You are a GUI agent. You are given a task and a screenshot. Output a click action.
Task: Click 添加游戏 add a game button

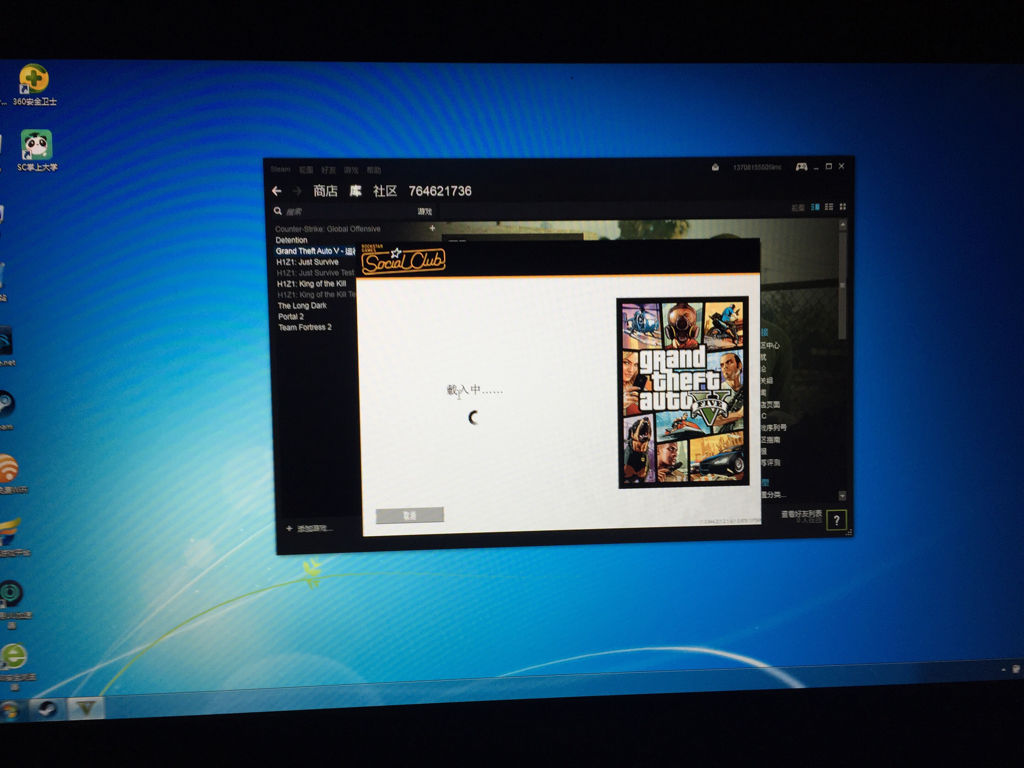tap(310, 528)
